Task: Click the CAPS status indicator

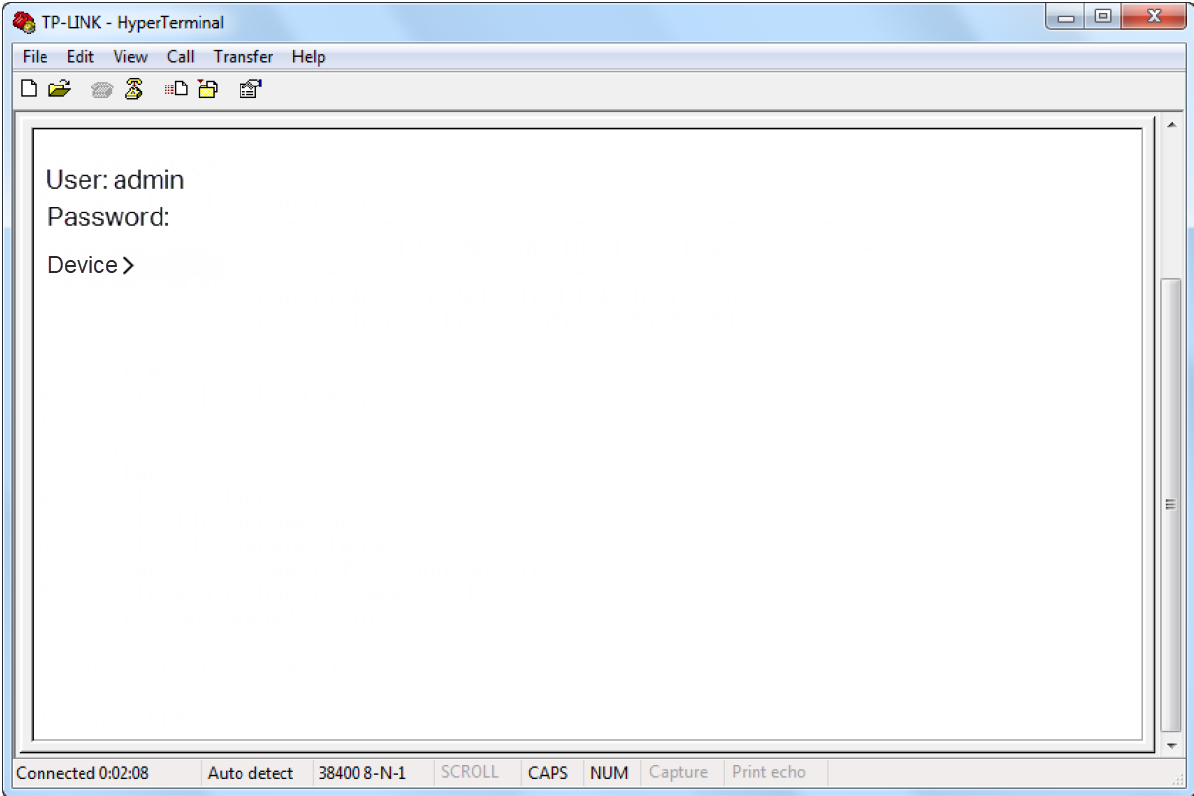Action: (548, 773)
